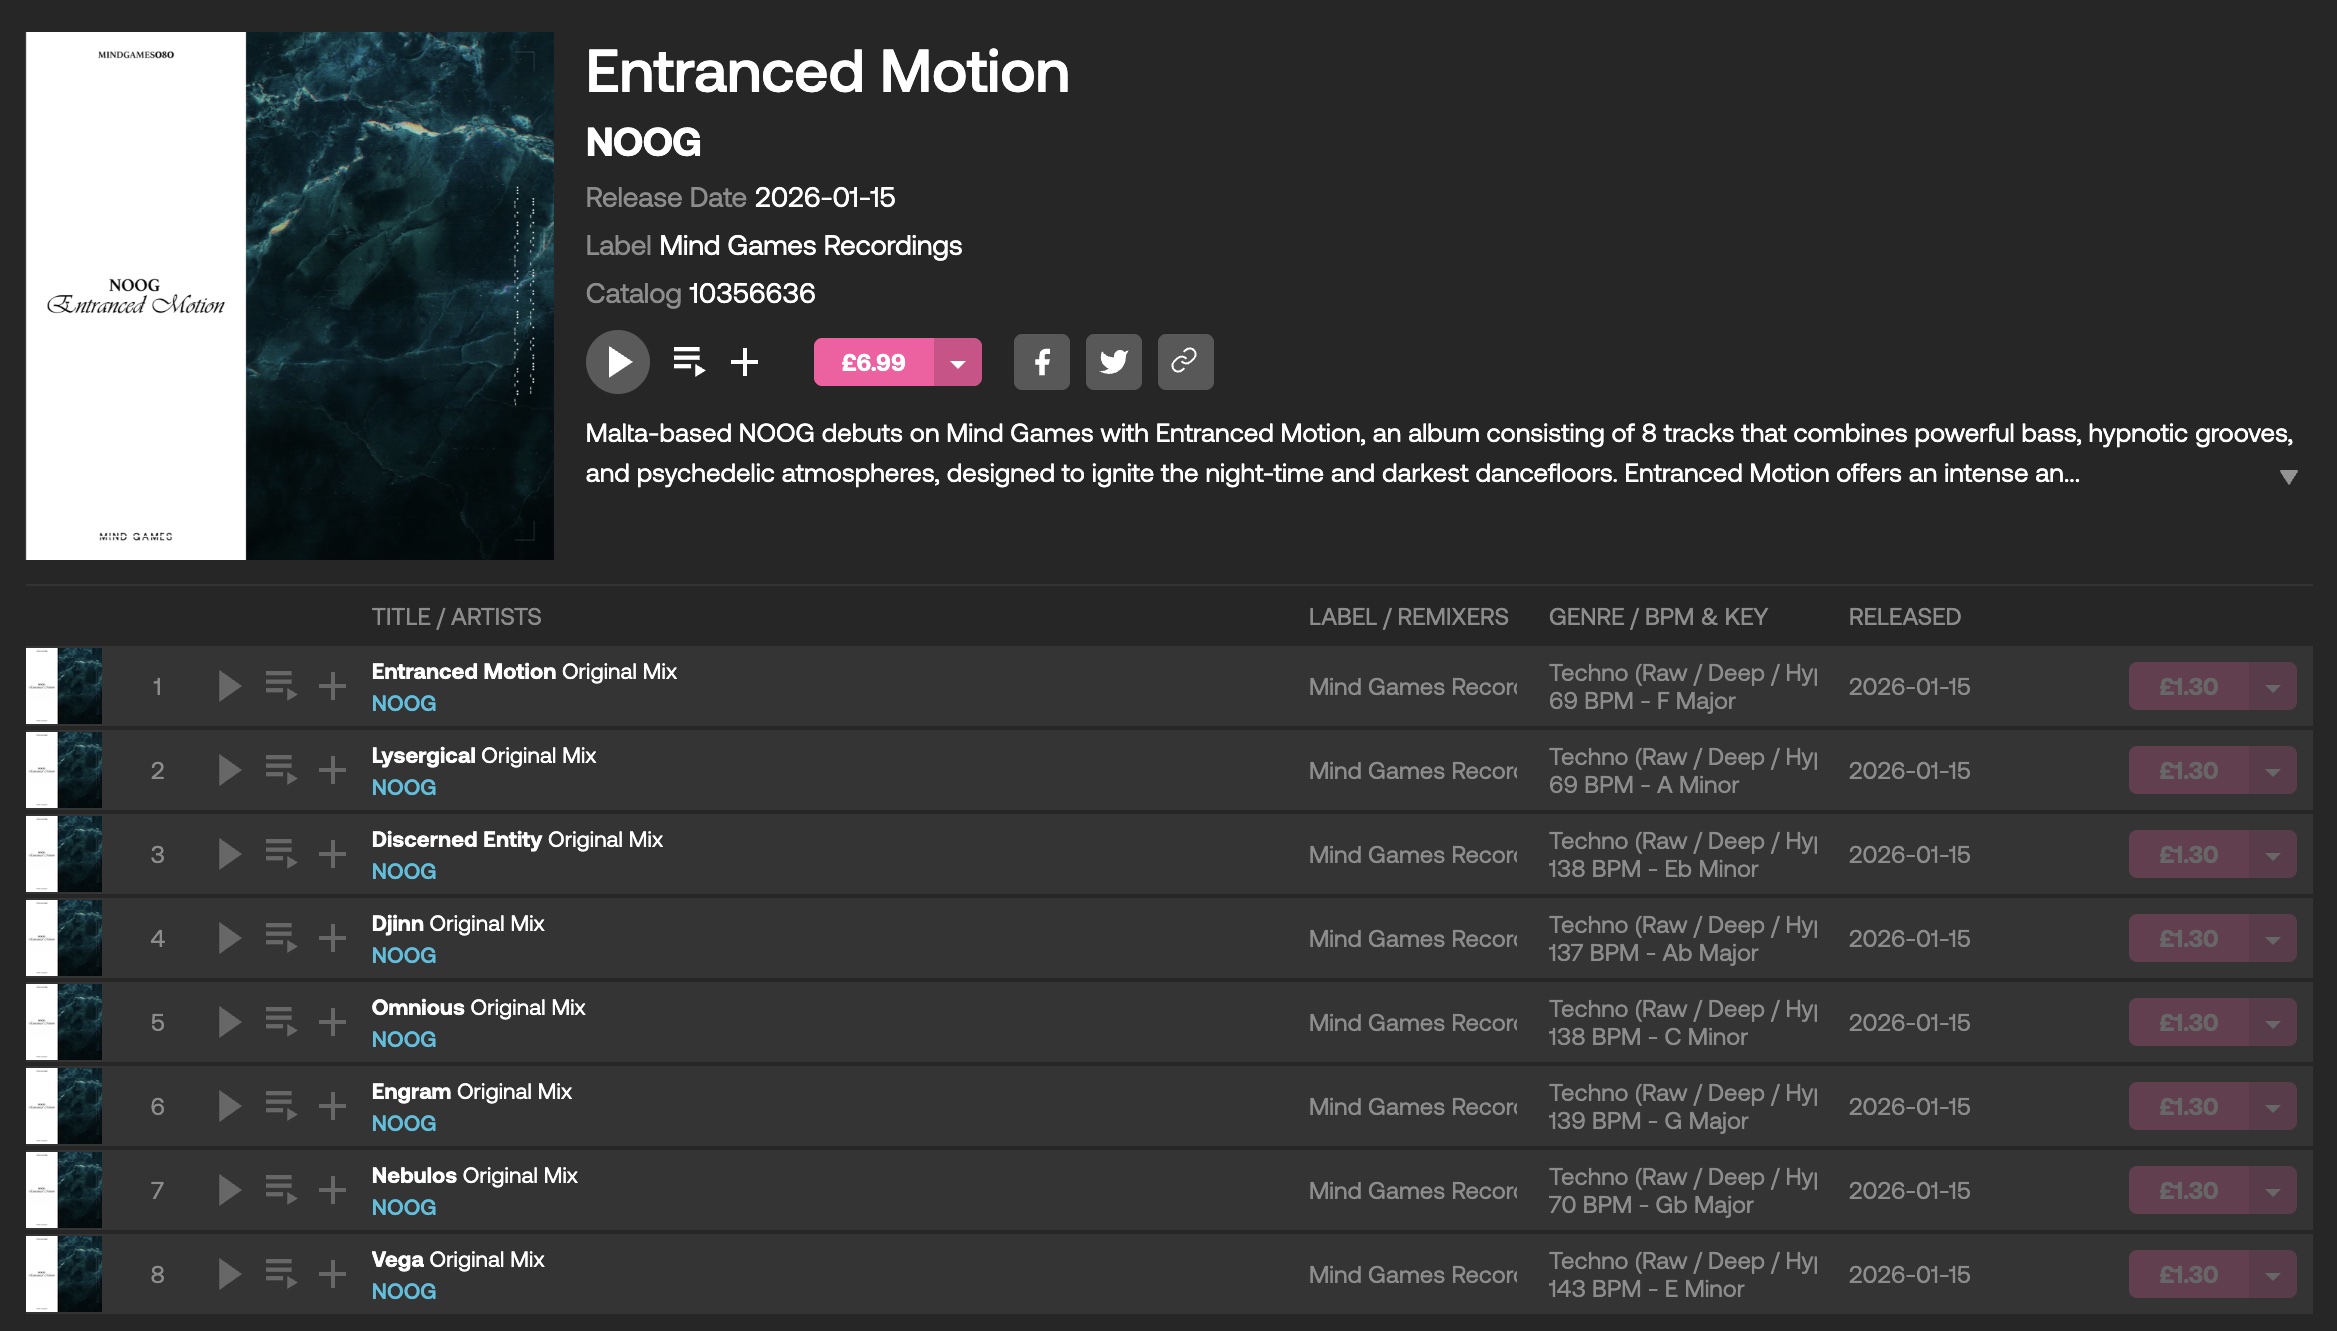This screenshot has height=1331, width=2337.
Task: Click the plus icon beside the release queue button
Action: [744, 362]
